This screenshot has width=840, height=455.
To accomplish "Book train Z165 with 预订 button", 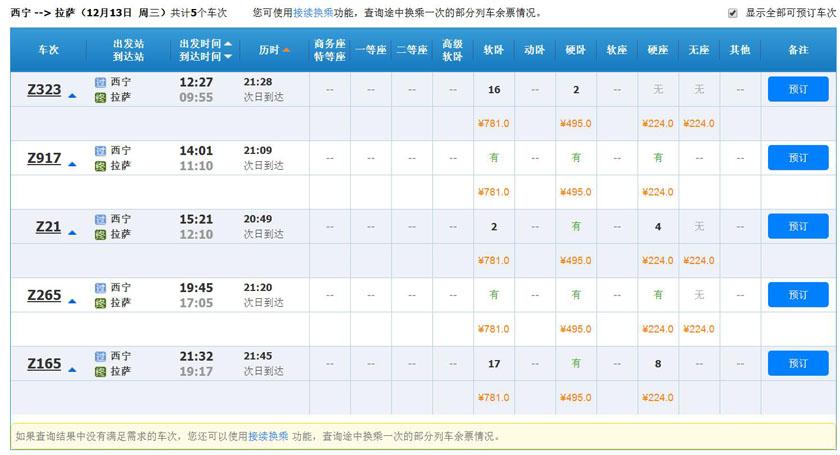I will tap(798, 363).
